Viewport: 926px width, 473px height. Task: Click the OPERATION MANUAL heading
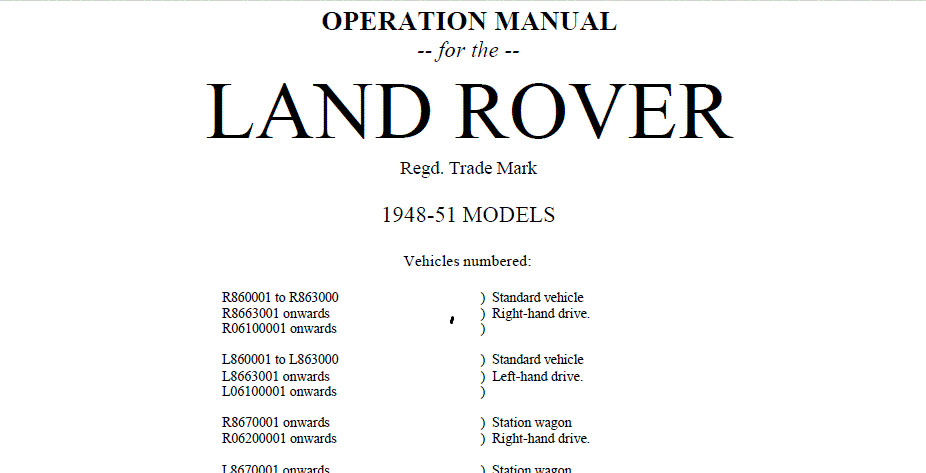[469, 21]
